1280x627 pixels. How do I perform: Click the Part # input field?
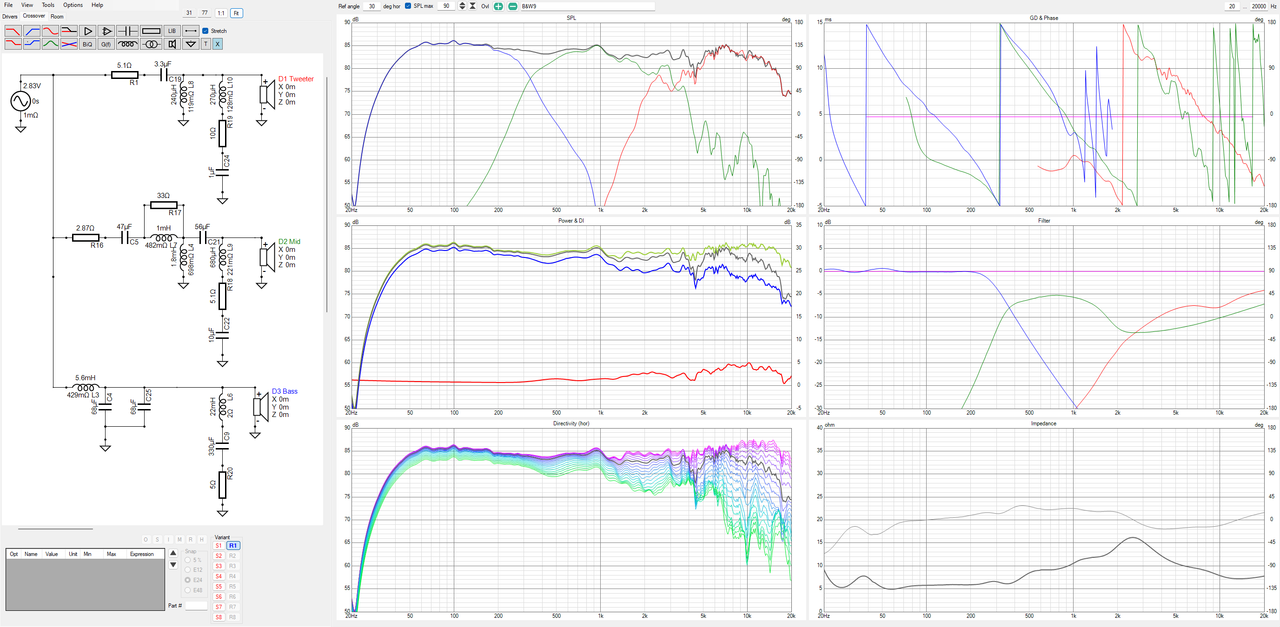click(197, 605)
